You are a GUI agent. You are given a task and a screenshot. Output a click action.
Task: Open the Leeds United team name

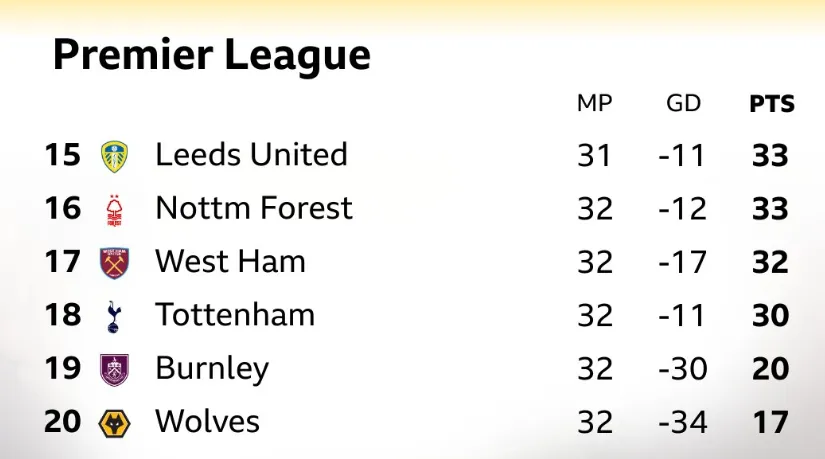(251, 155)
